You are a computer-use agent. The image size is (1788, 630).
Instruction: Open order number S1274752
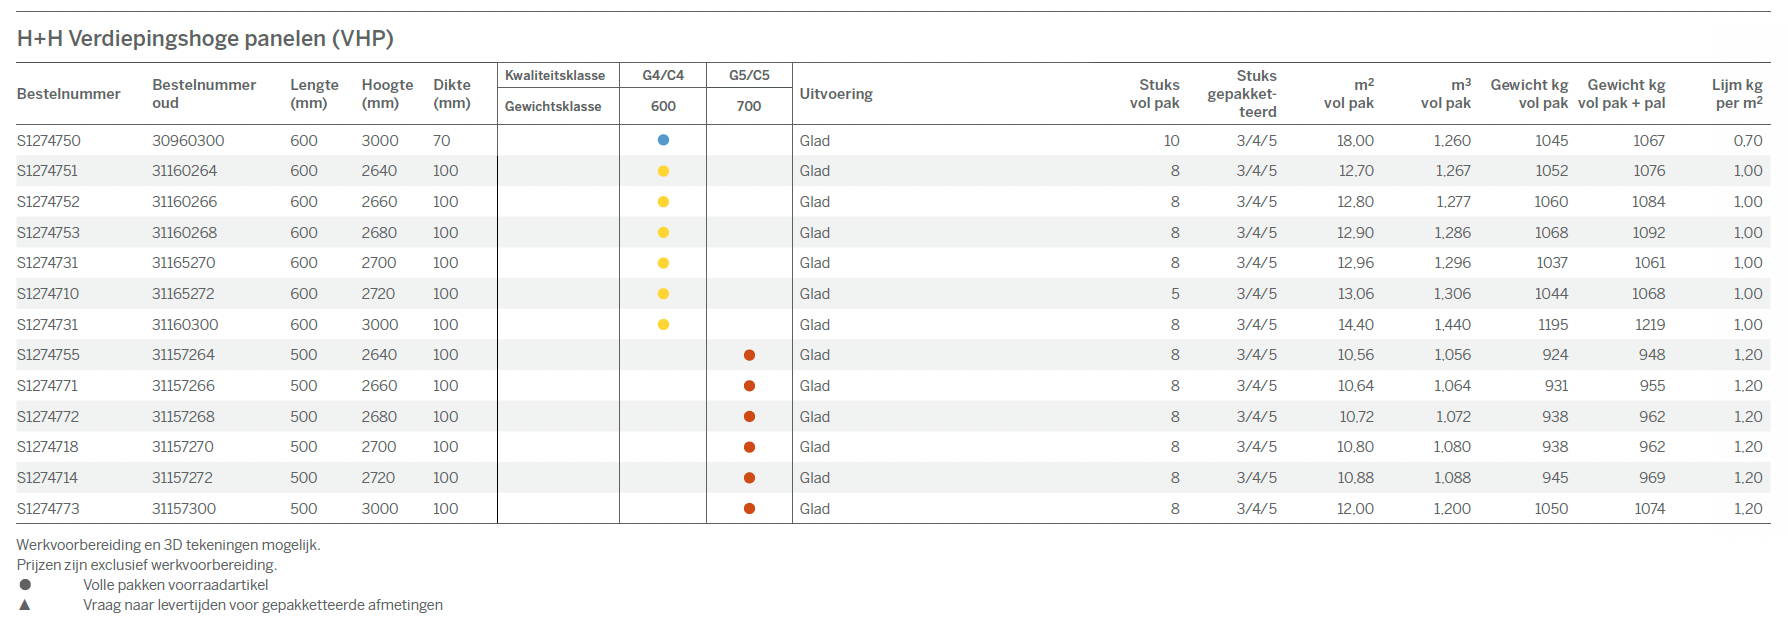click(x=48, y=202)
